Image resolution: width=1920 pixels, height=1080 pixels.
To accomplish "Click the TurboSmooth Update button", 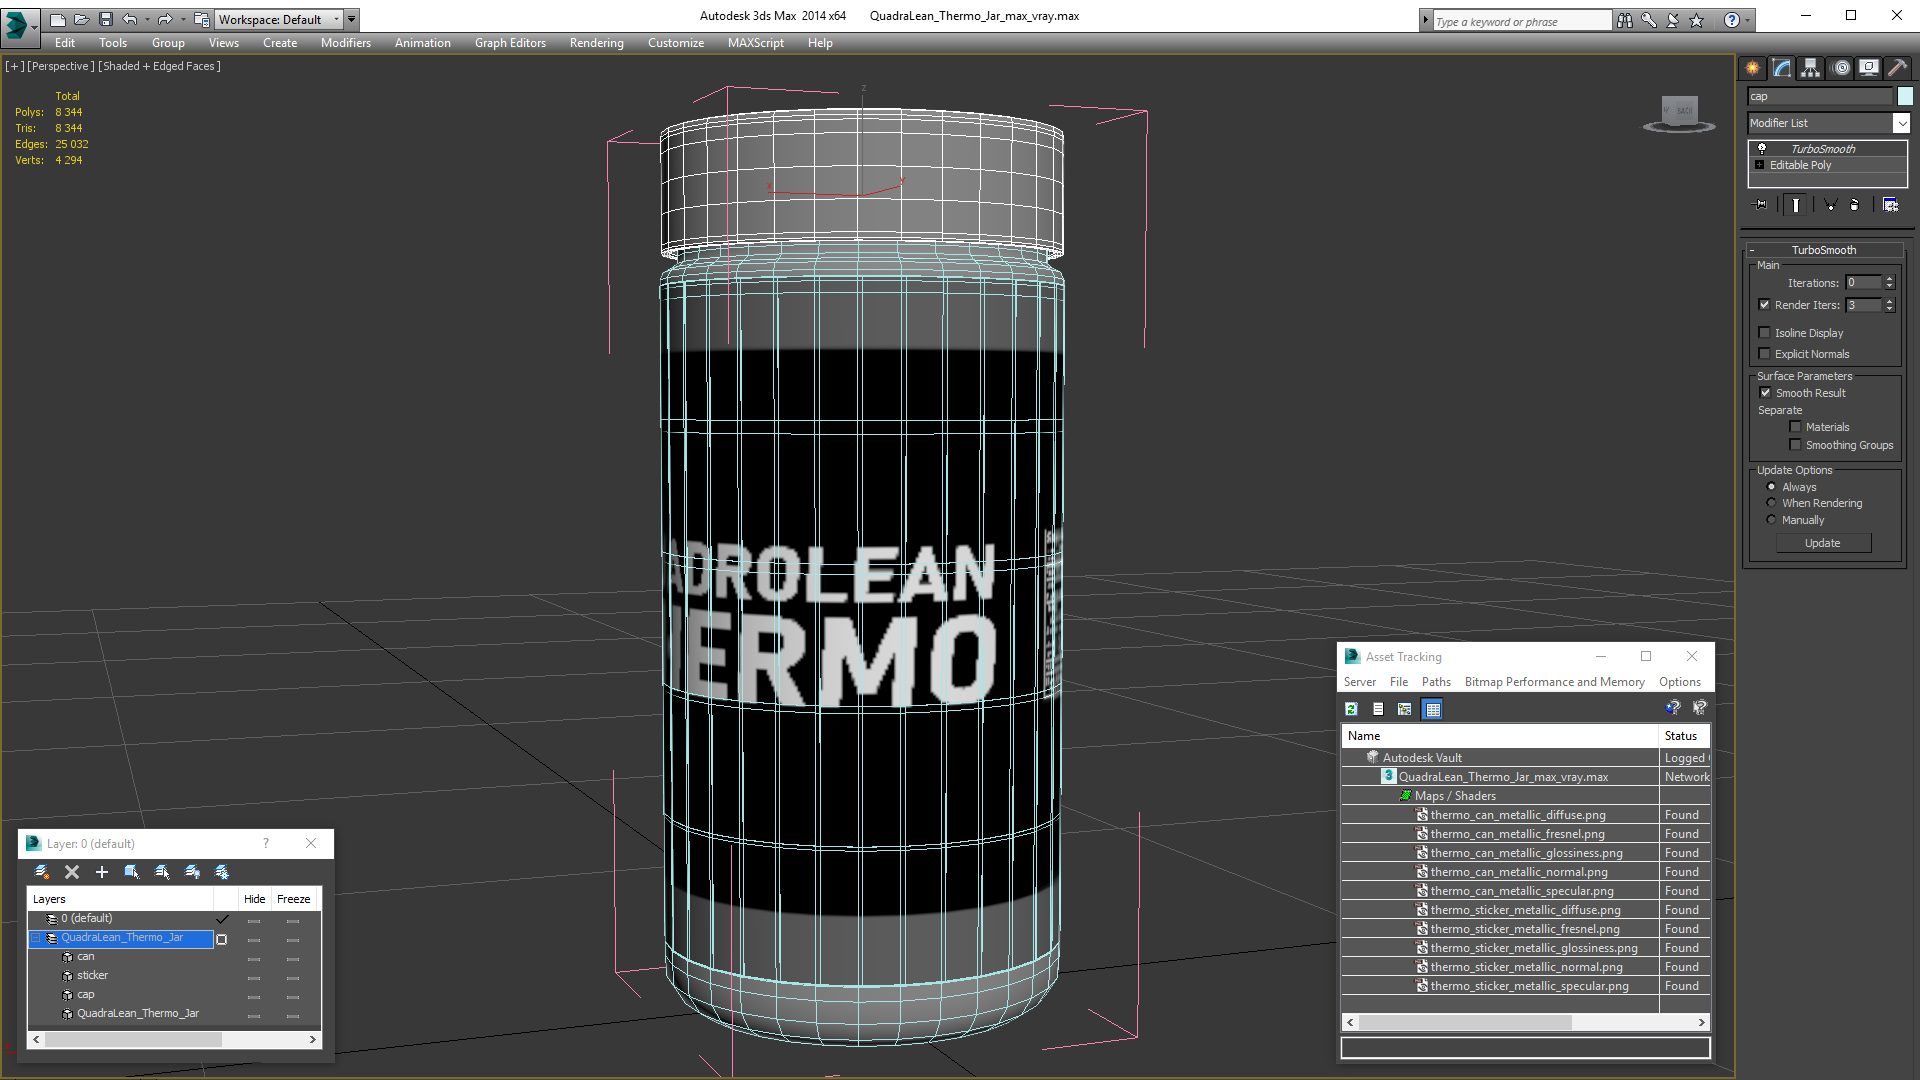I will (x=1823, y=543).
